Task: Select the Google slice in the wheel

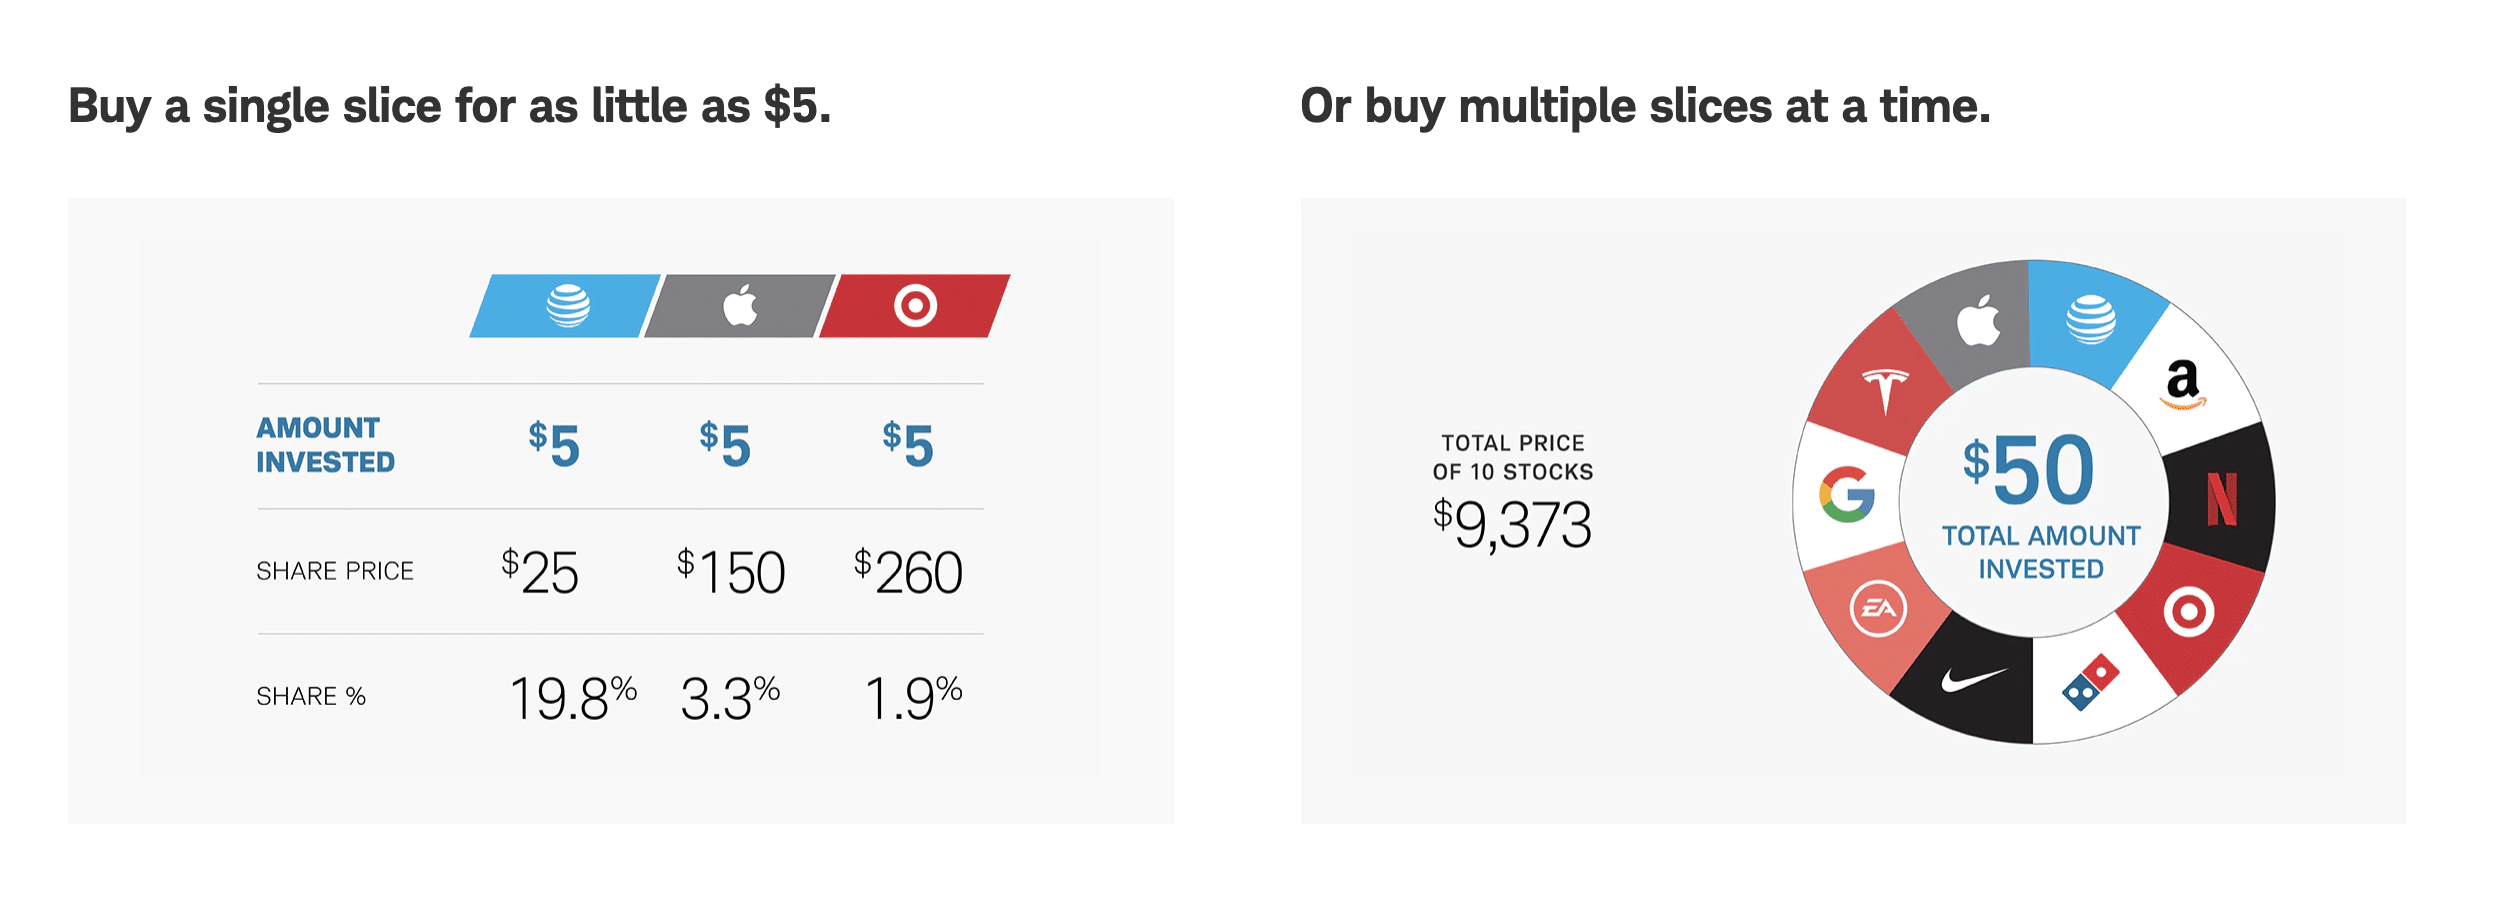Action: [x=1846, y=495]
